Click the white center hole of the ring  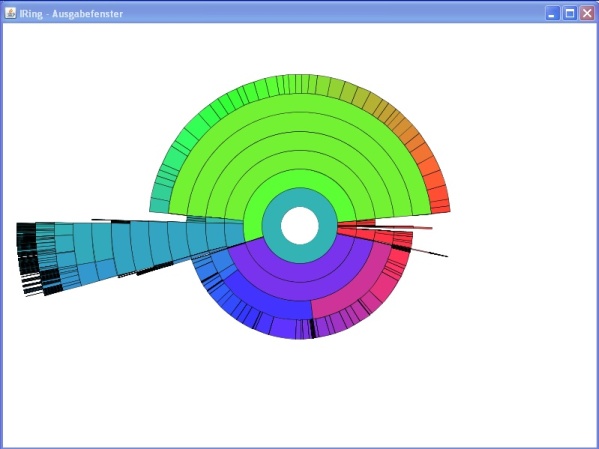click(300, 225)
